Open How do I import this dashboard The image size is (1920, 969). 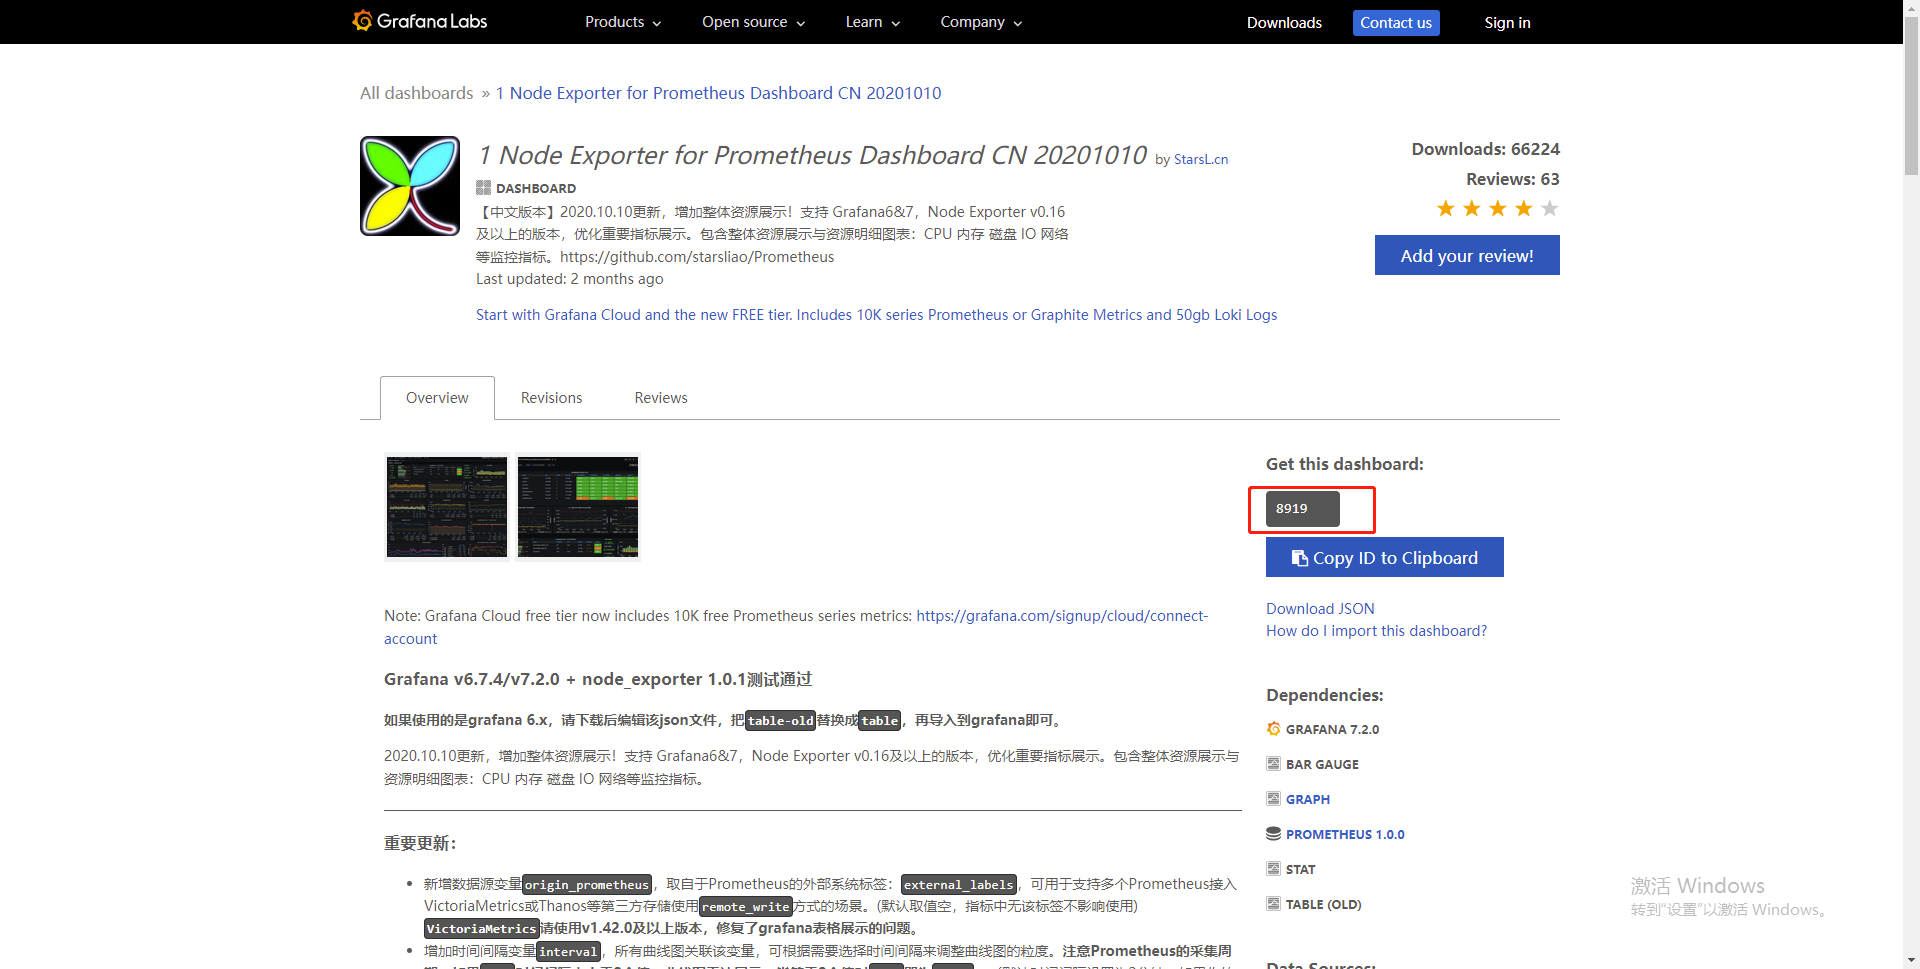1376,630
